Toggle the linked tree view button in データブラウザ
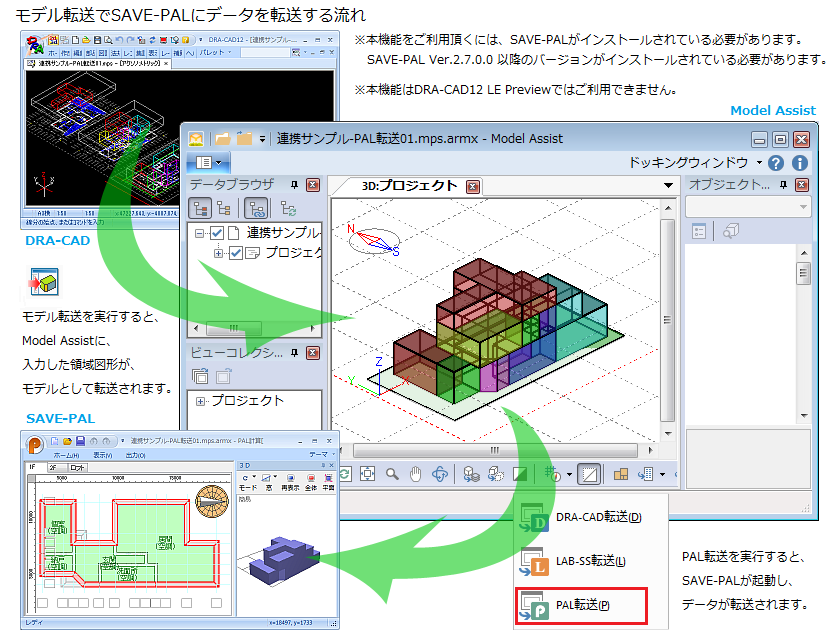Screen dimensions: 840x640 pos(256,208)
